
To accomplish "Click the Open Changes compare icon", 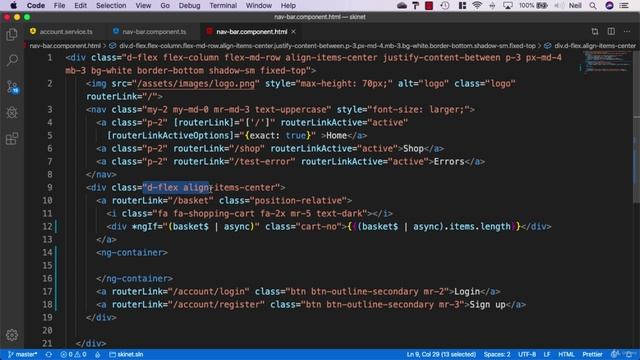I will point(595,31).
